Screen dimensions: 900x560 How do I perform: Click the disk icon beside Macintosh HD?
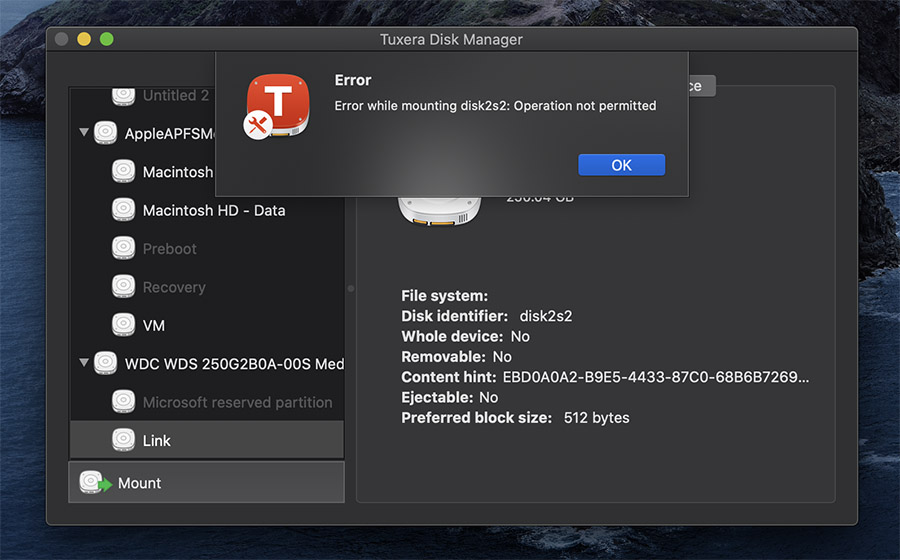[x=123, y=172]
